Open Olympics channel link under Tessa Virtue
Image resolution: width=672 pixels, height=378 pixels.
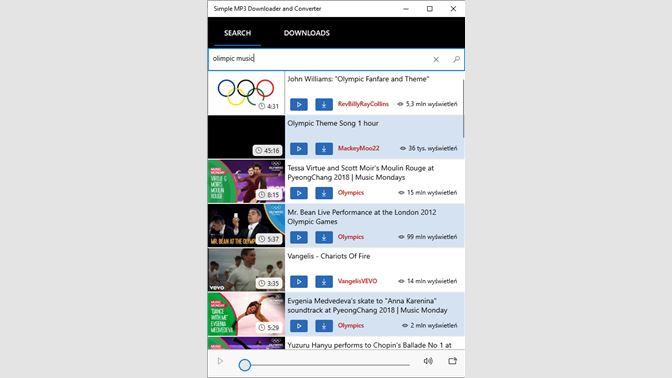click(x=351, y=193)
